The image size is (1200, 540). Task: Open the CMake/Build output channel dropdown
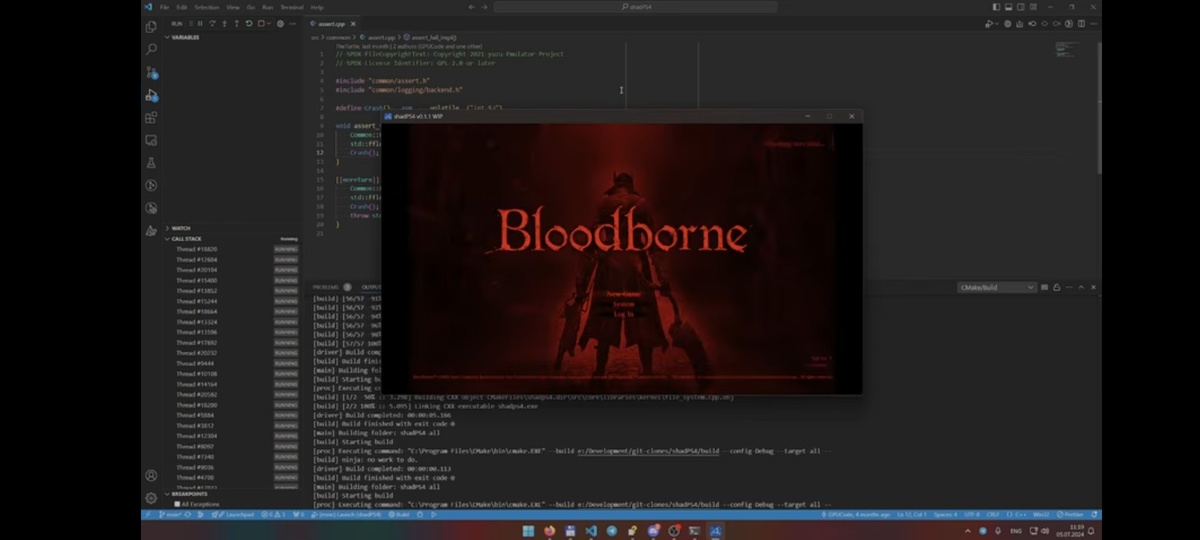[x=996, y=287]
